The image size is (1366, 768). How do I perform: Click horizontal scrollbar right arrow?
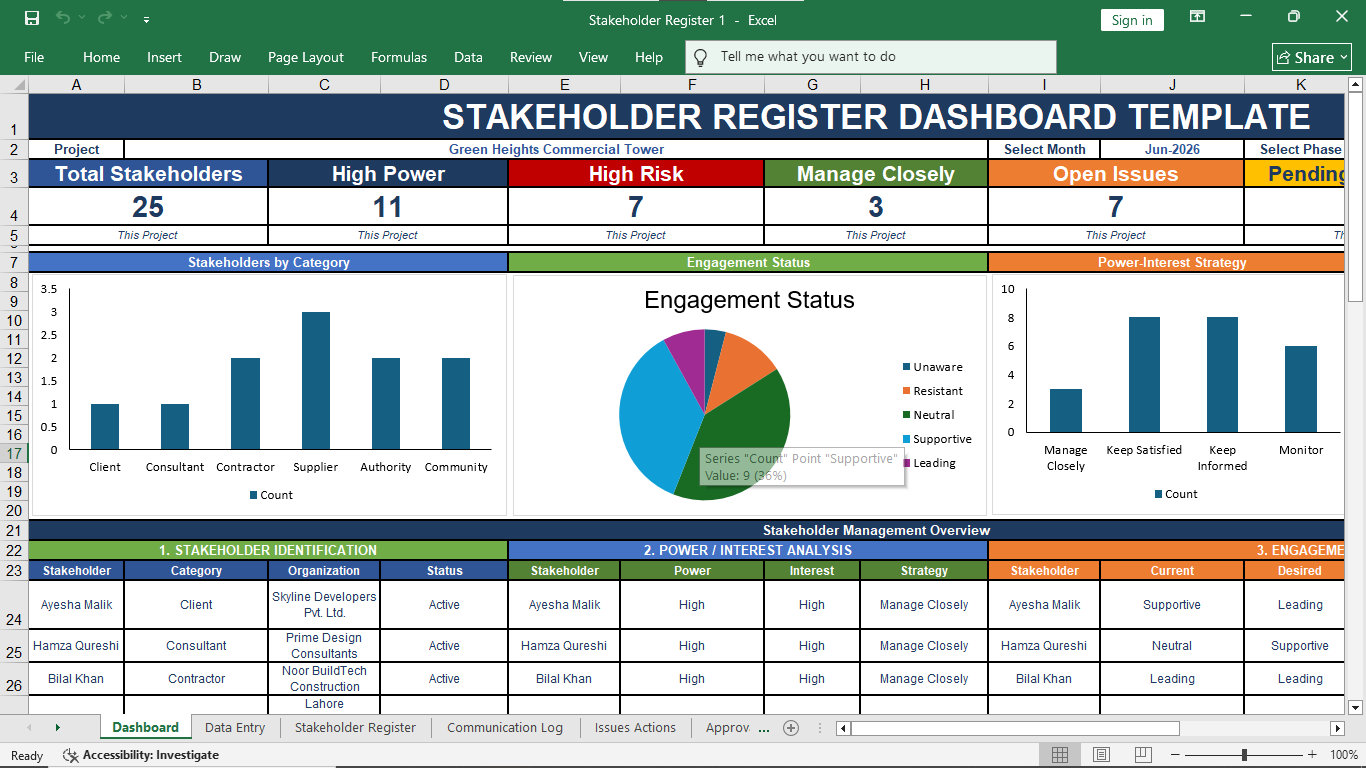(1337, 728)
